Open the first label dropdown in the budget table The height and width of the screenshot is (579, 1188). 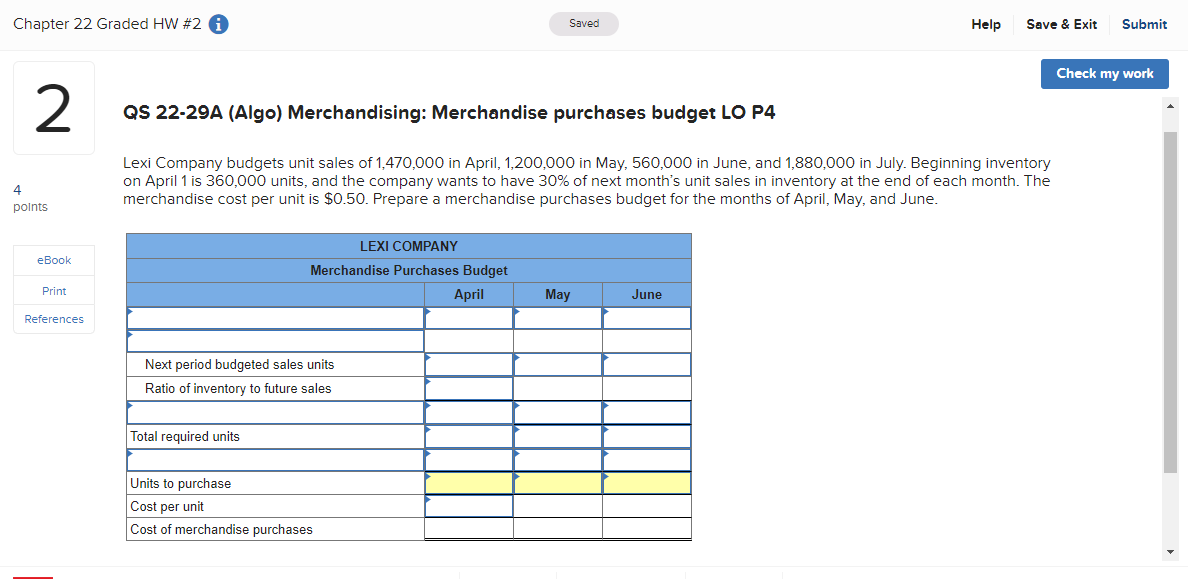point(275,317)
